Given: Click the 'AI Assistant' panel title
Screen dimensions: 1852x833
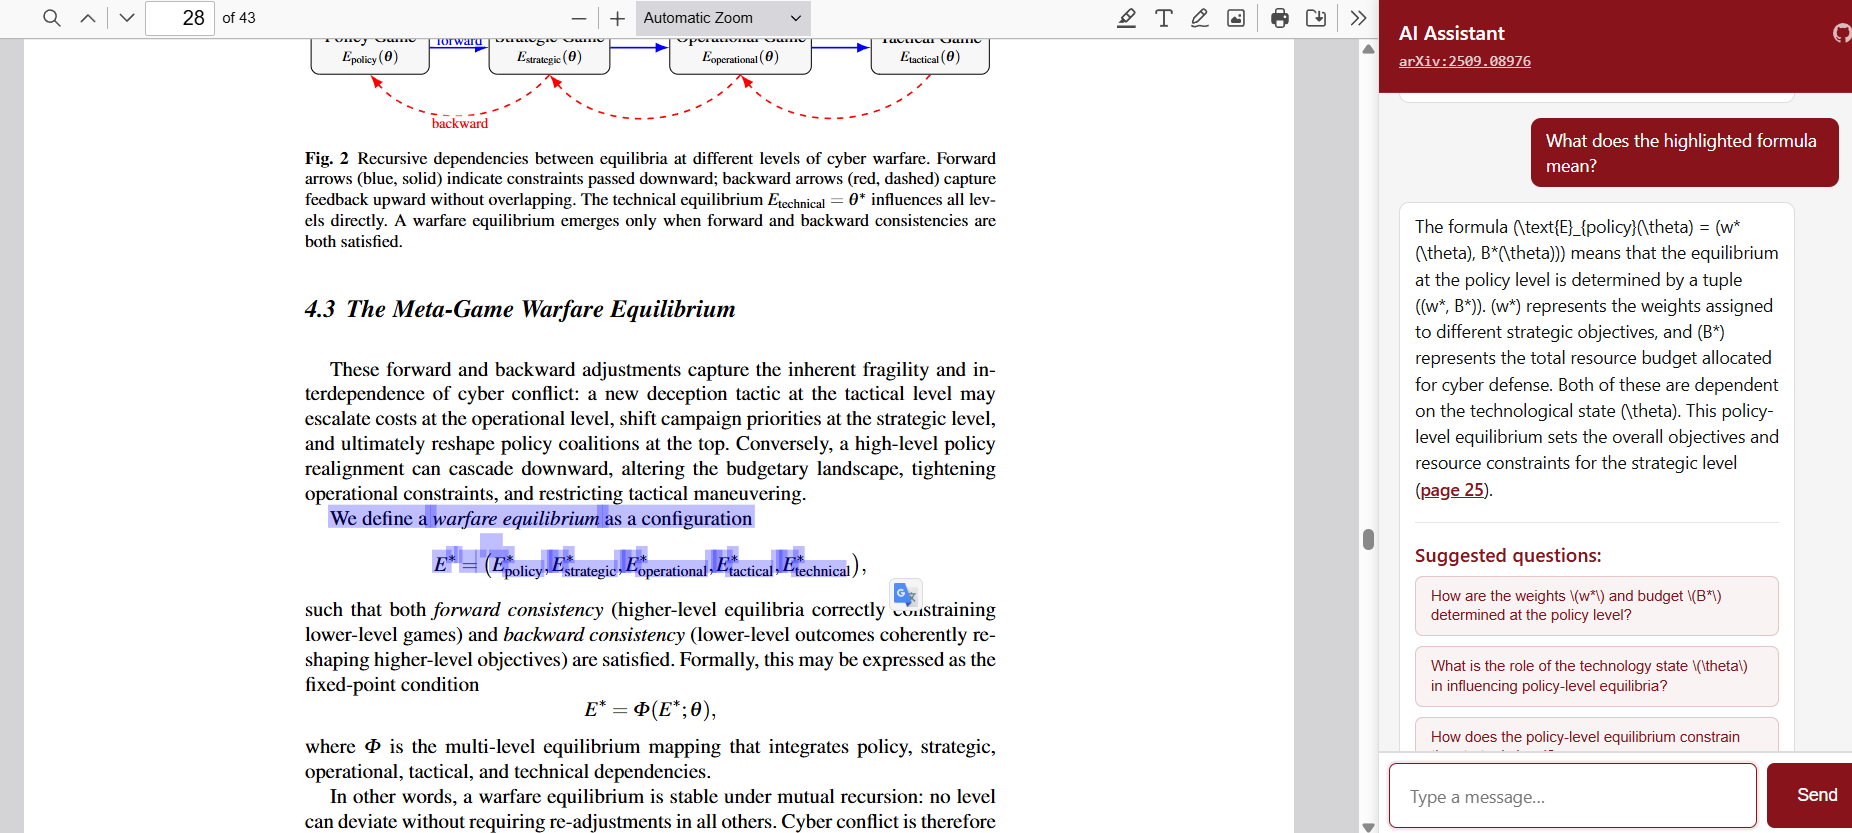Looking at the screenshot, I should click(x=1451, y=33).
